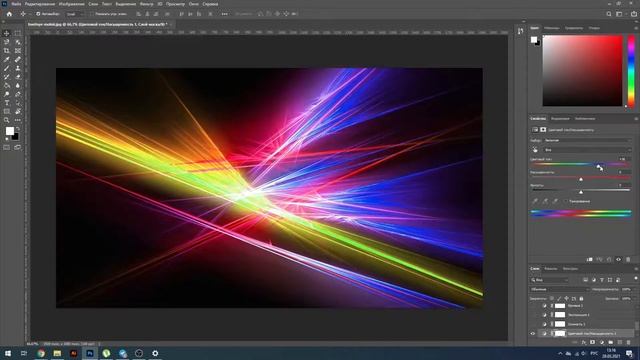Add a layer style with fx button

click(584, 342)
